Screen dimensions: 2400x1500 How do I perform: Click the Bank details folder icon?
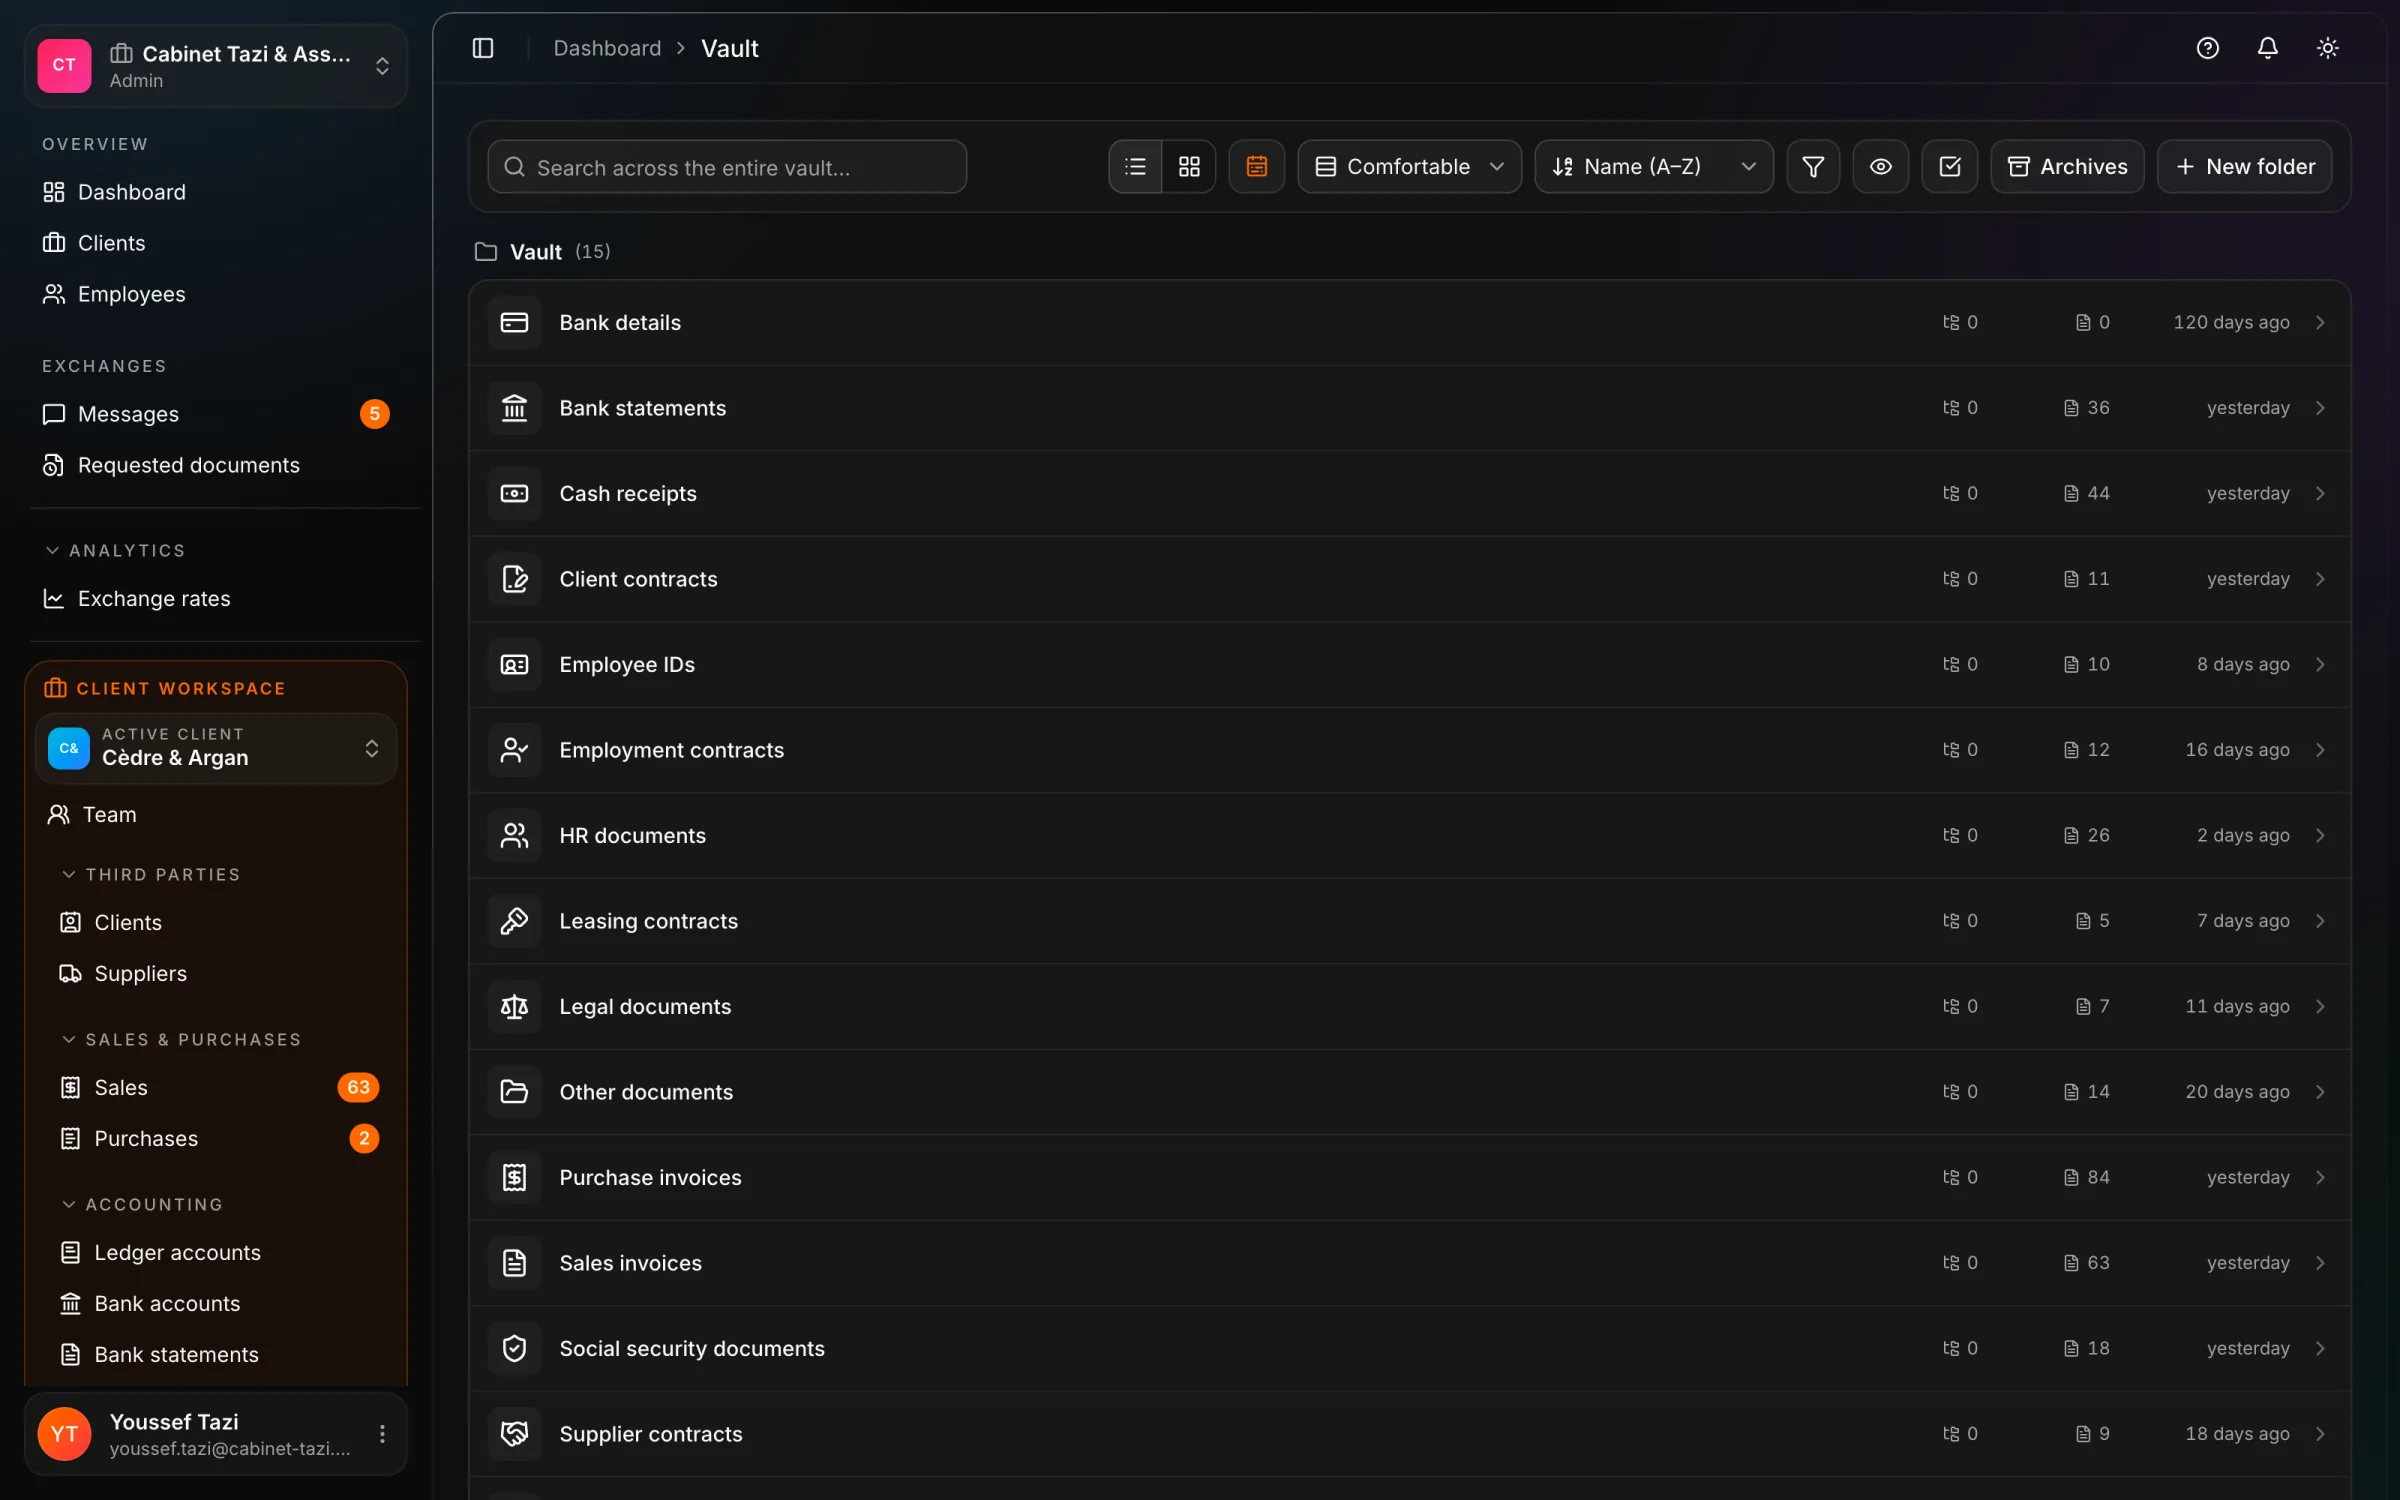tap(514, 322)
